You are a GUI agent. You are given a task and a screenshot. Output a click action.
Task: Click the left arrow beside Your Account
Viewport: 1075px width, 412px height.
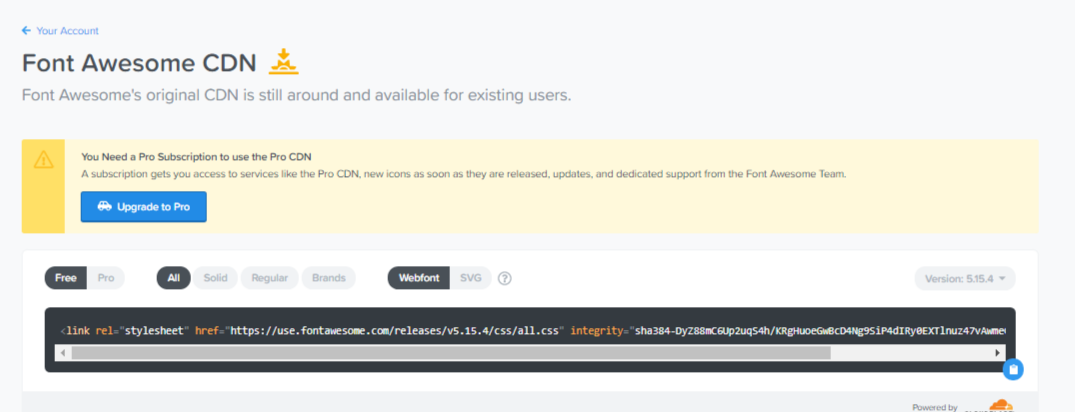coord(26,31)
